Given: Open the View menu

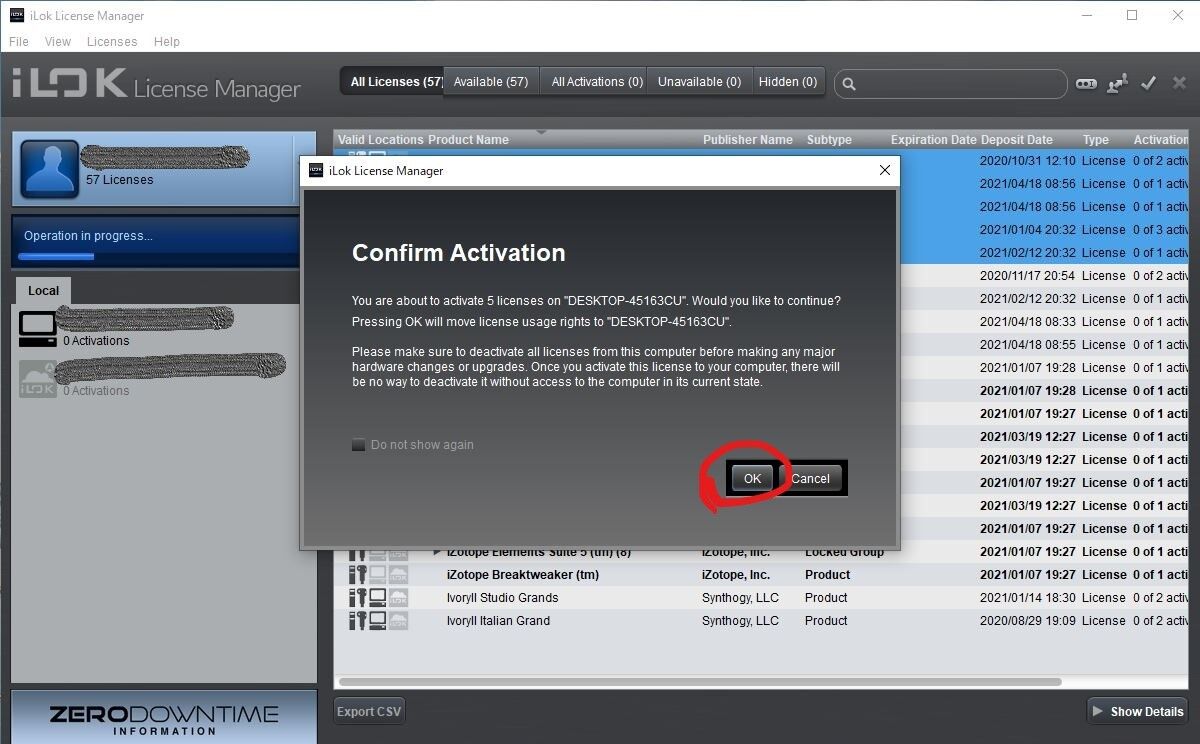Looking at the screenshot, I should [58, 42].
